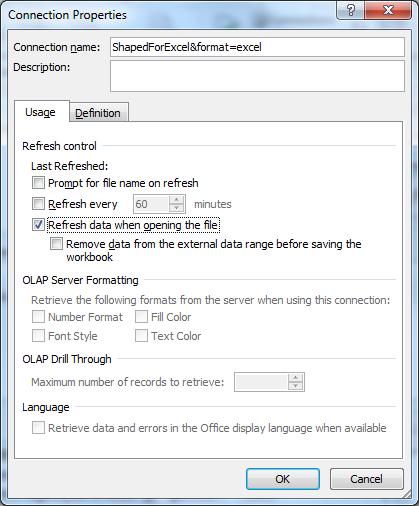This screenshot has width=419, height=506.
Task: Tick the Font Style checkbox
Action: point(38,336)
